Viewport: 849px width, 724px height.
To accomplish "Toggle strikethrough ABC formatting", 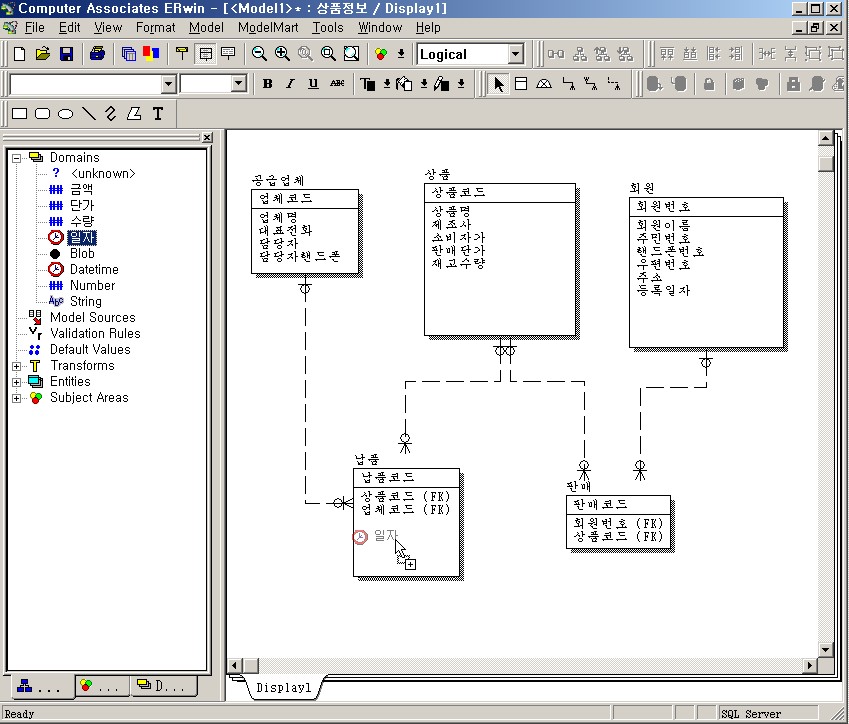I will tap(337, 84).
